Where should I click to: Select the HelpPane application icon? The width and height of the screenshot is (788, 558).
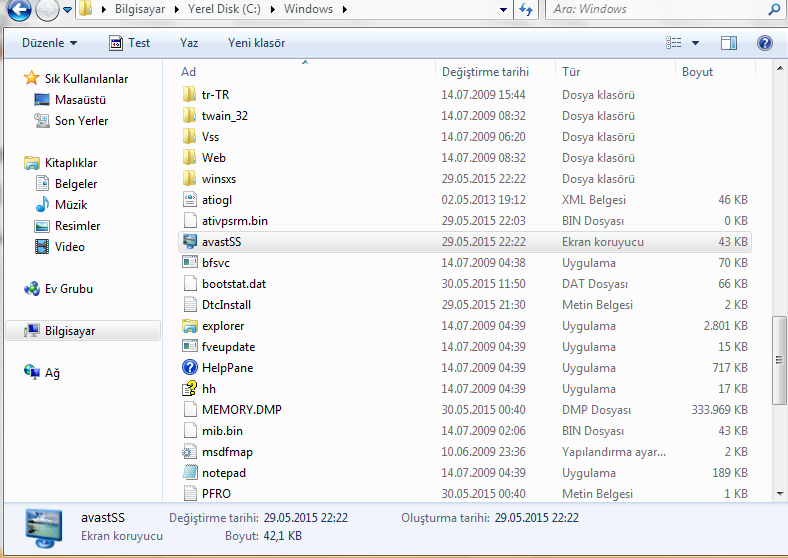click(x=191, y=368)
